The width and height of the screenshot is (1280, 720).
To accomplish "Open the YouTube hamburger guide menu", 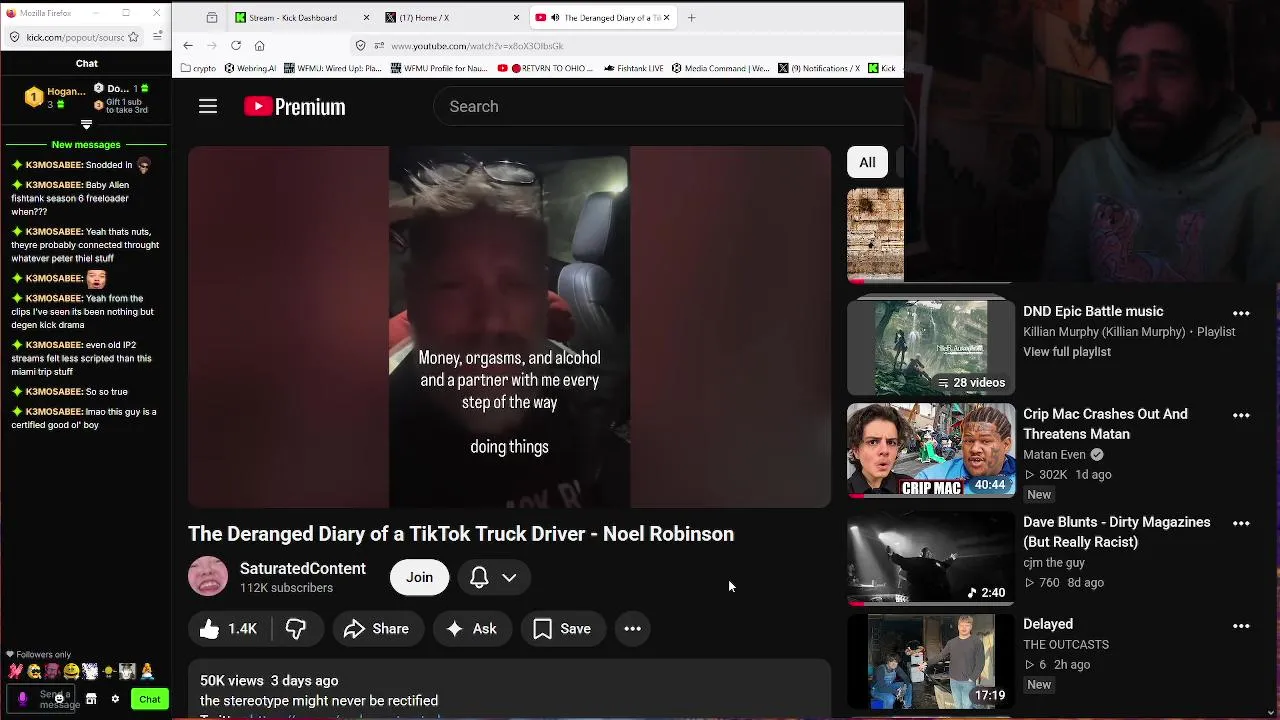I will click(208, 106).
